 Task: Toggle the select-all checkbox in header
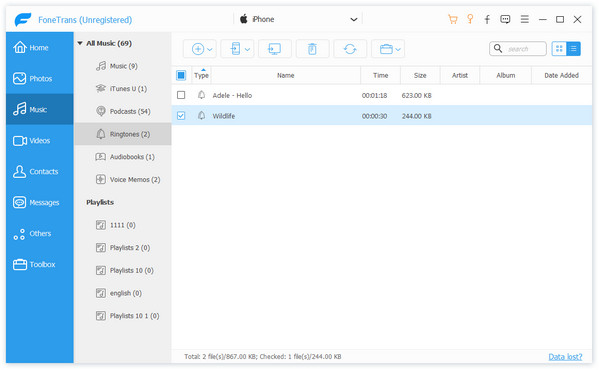click(181, 75)
